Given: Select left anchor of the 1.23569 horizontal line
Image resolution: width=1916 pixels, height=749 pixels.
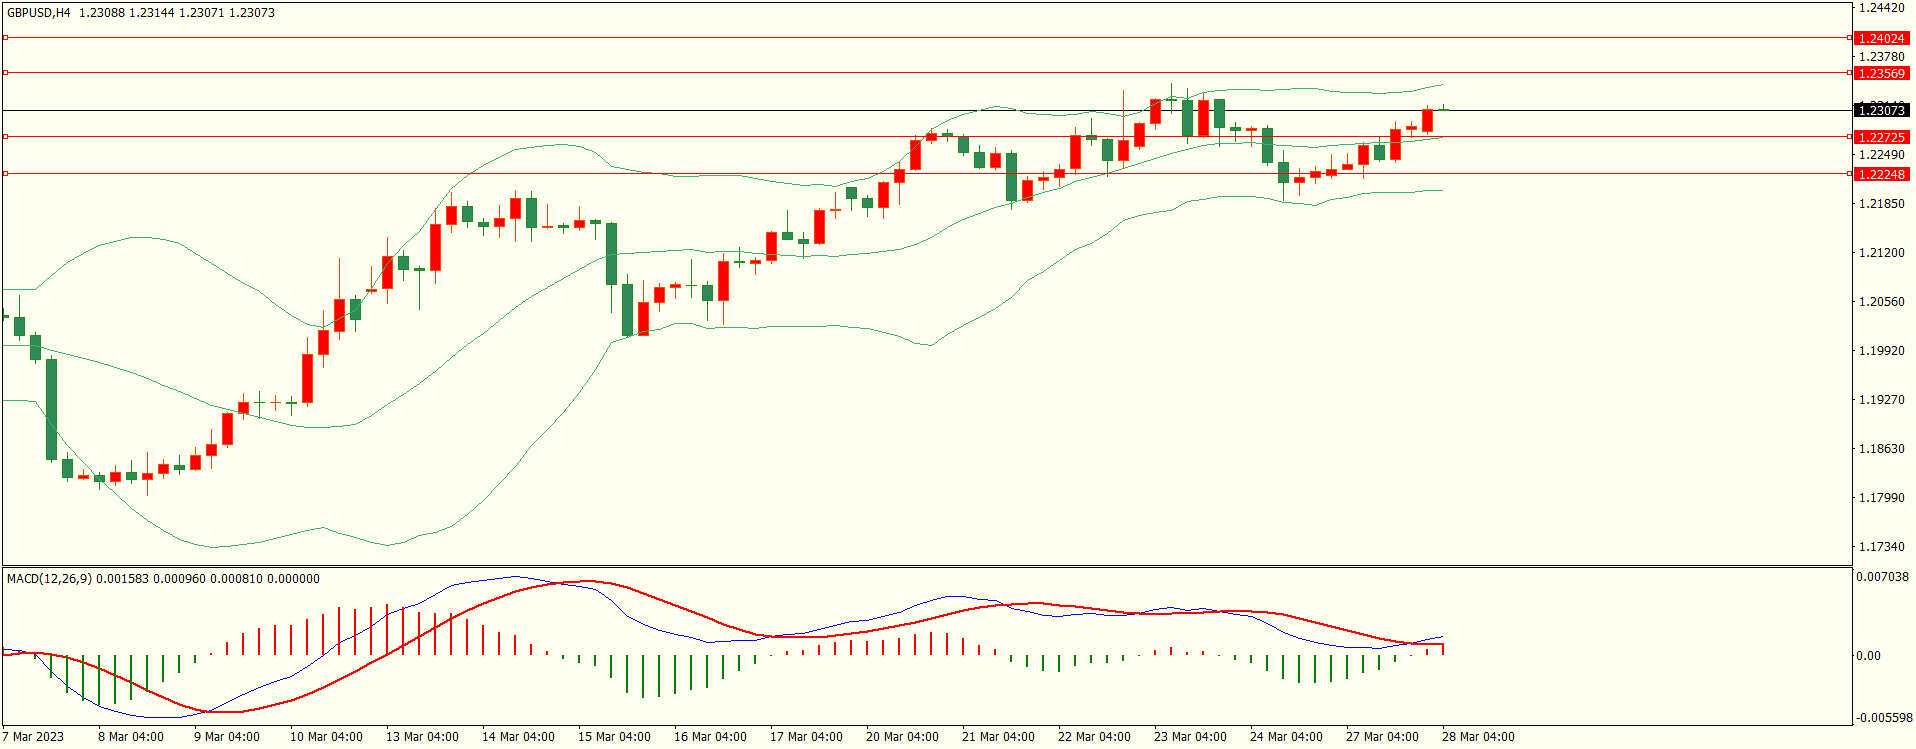Looking at the screenshot, I should pos(5,73).
